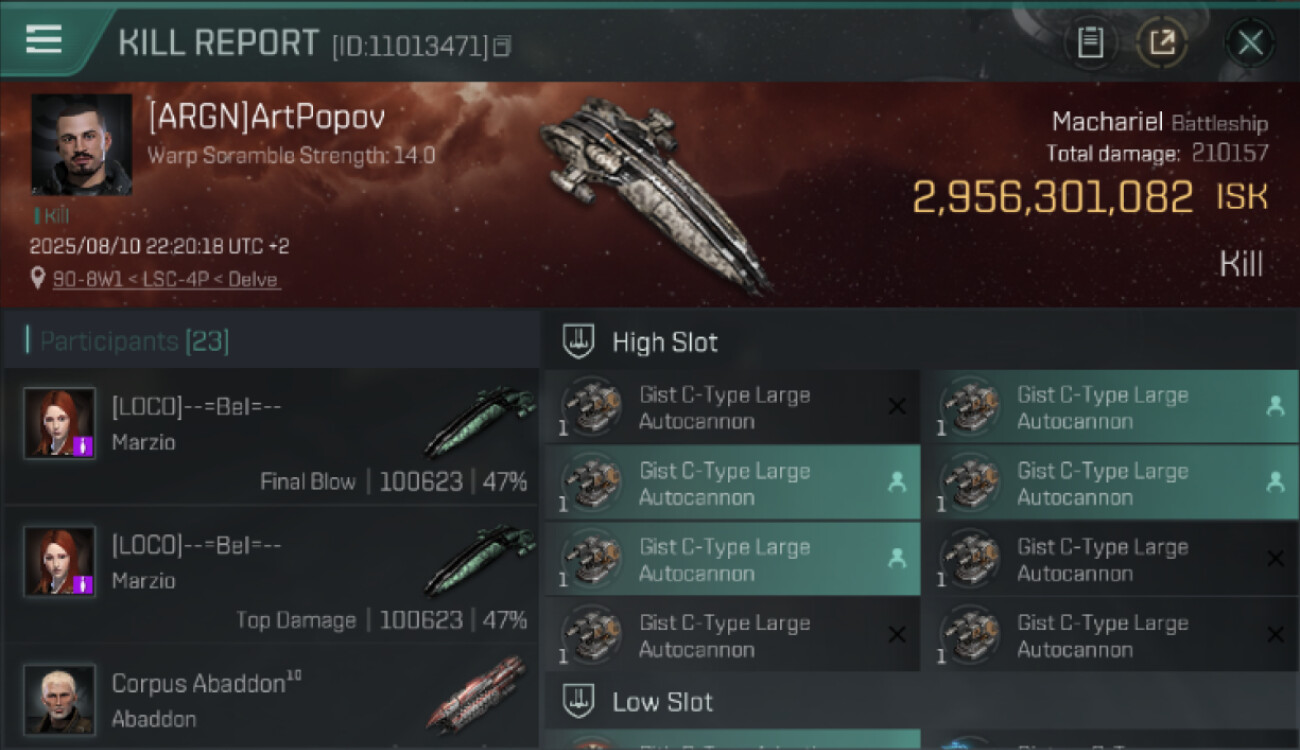
Task: Open Corpus Abaddon's portrait
Action: (x=60, y=699)
